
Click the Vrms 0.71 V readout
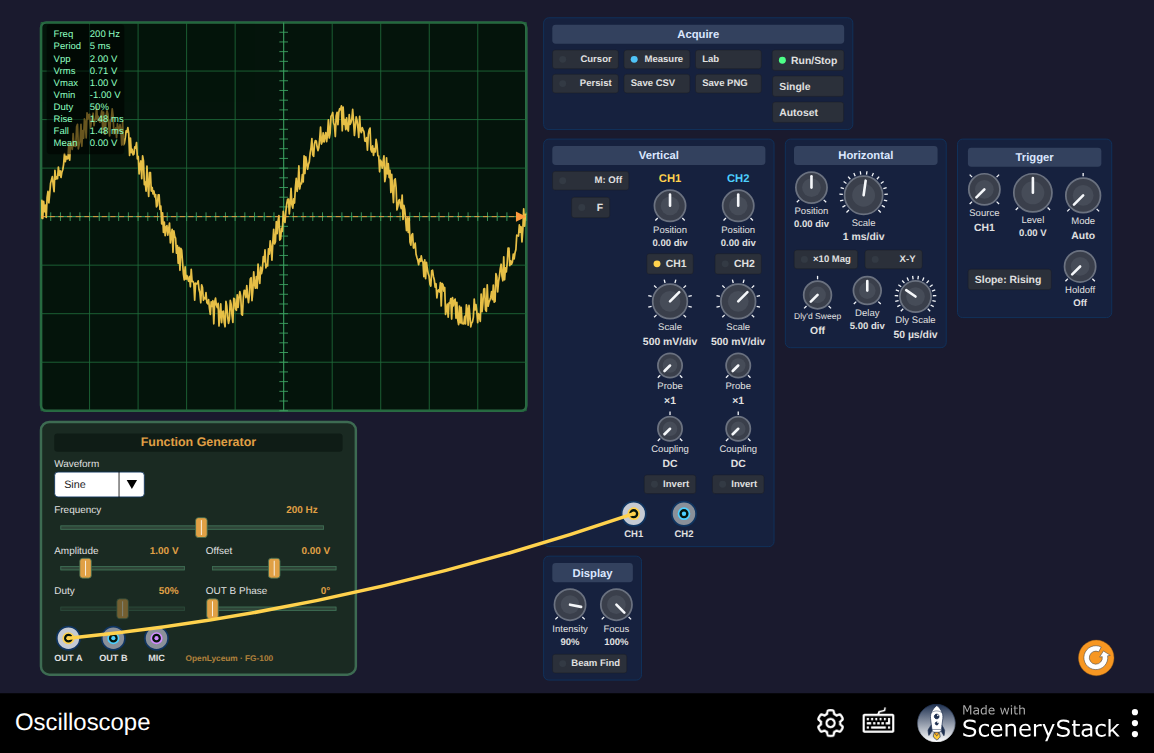pos(85,71)
